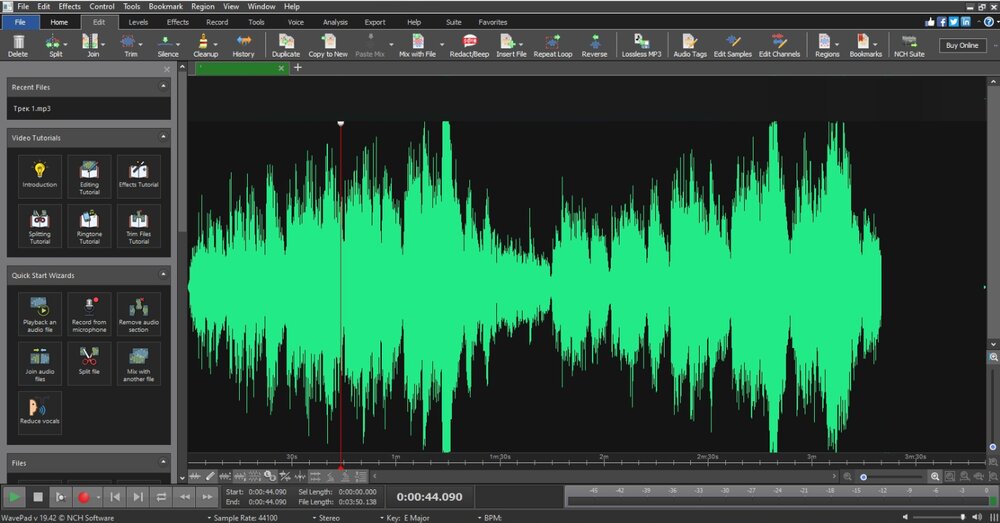
Task: Click the Reverse tool icon
Action: (x=594, y=45)
